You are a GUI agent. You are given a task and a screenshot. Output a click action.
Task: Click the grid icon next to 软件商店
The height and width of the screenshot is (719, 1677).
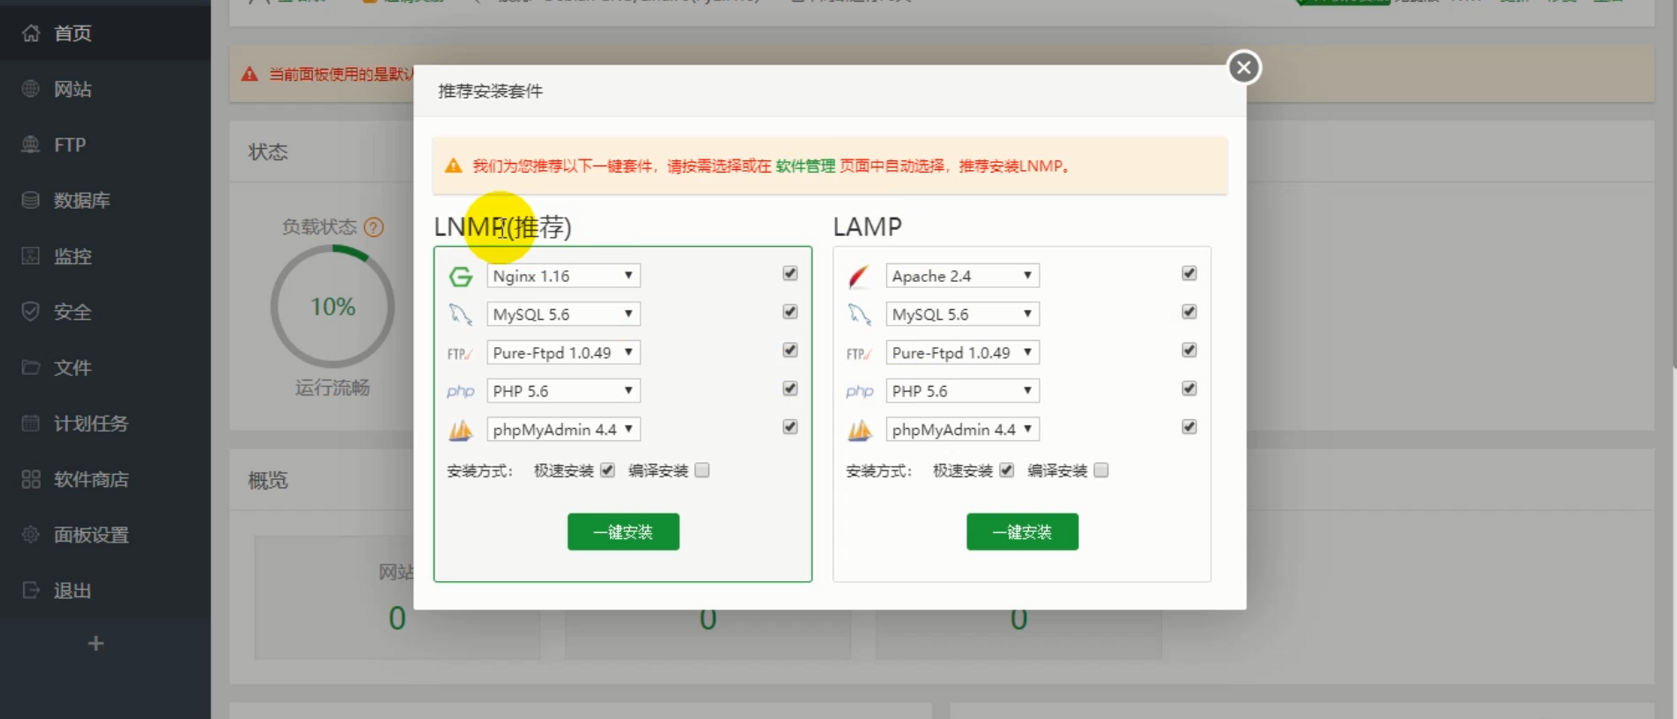tap(31, 479)
